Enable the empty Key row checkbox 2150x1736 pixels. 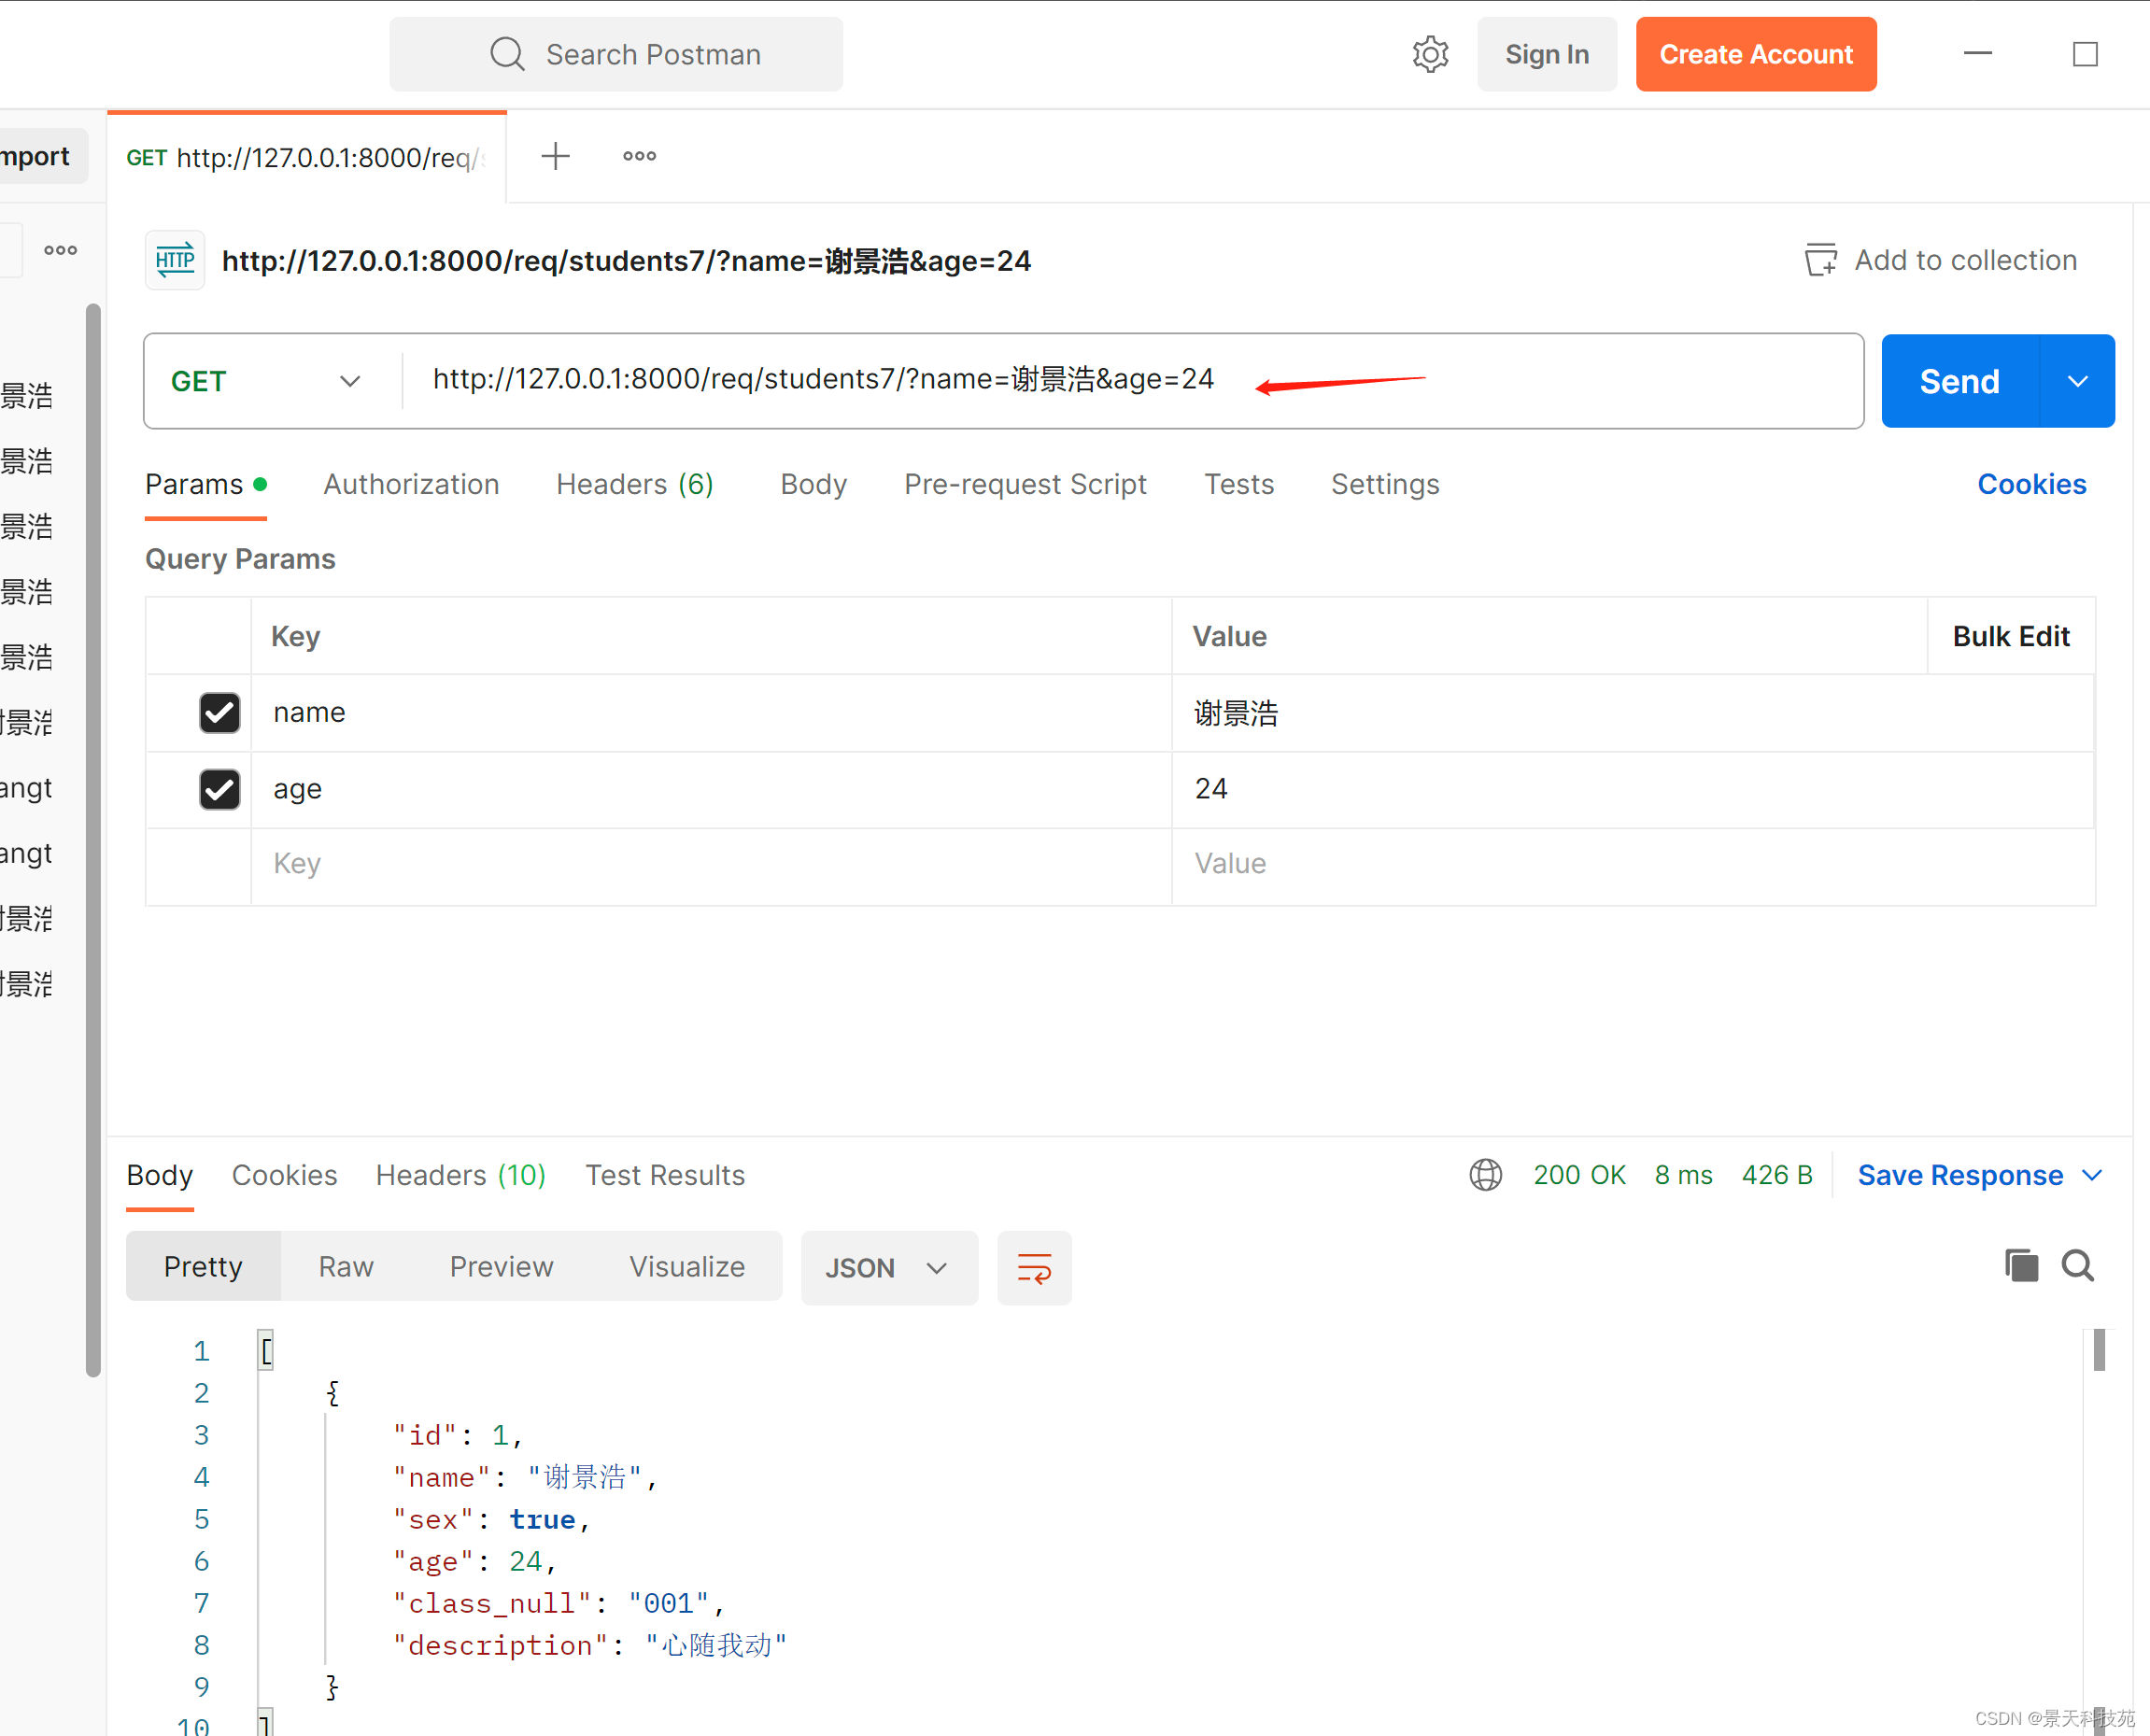click(219, 865)
